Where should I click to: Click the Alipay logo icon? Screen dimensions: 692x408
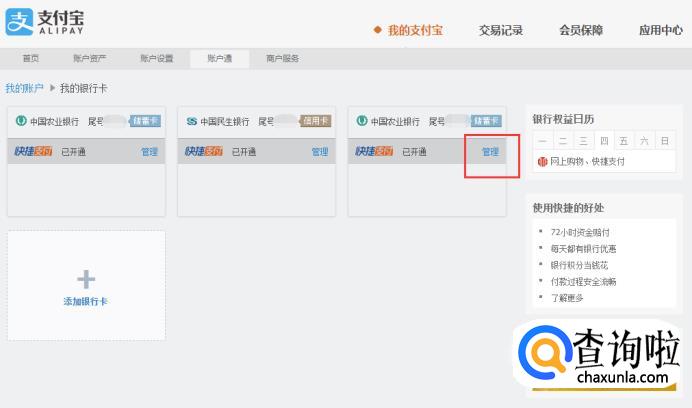pos(19,22)
